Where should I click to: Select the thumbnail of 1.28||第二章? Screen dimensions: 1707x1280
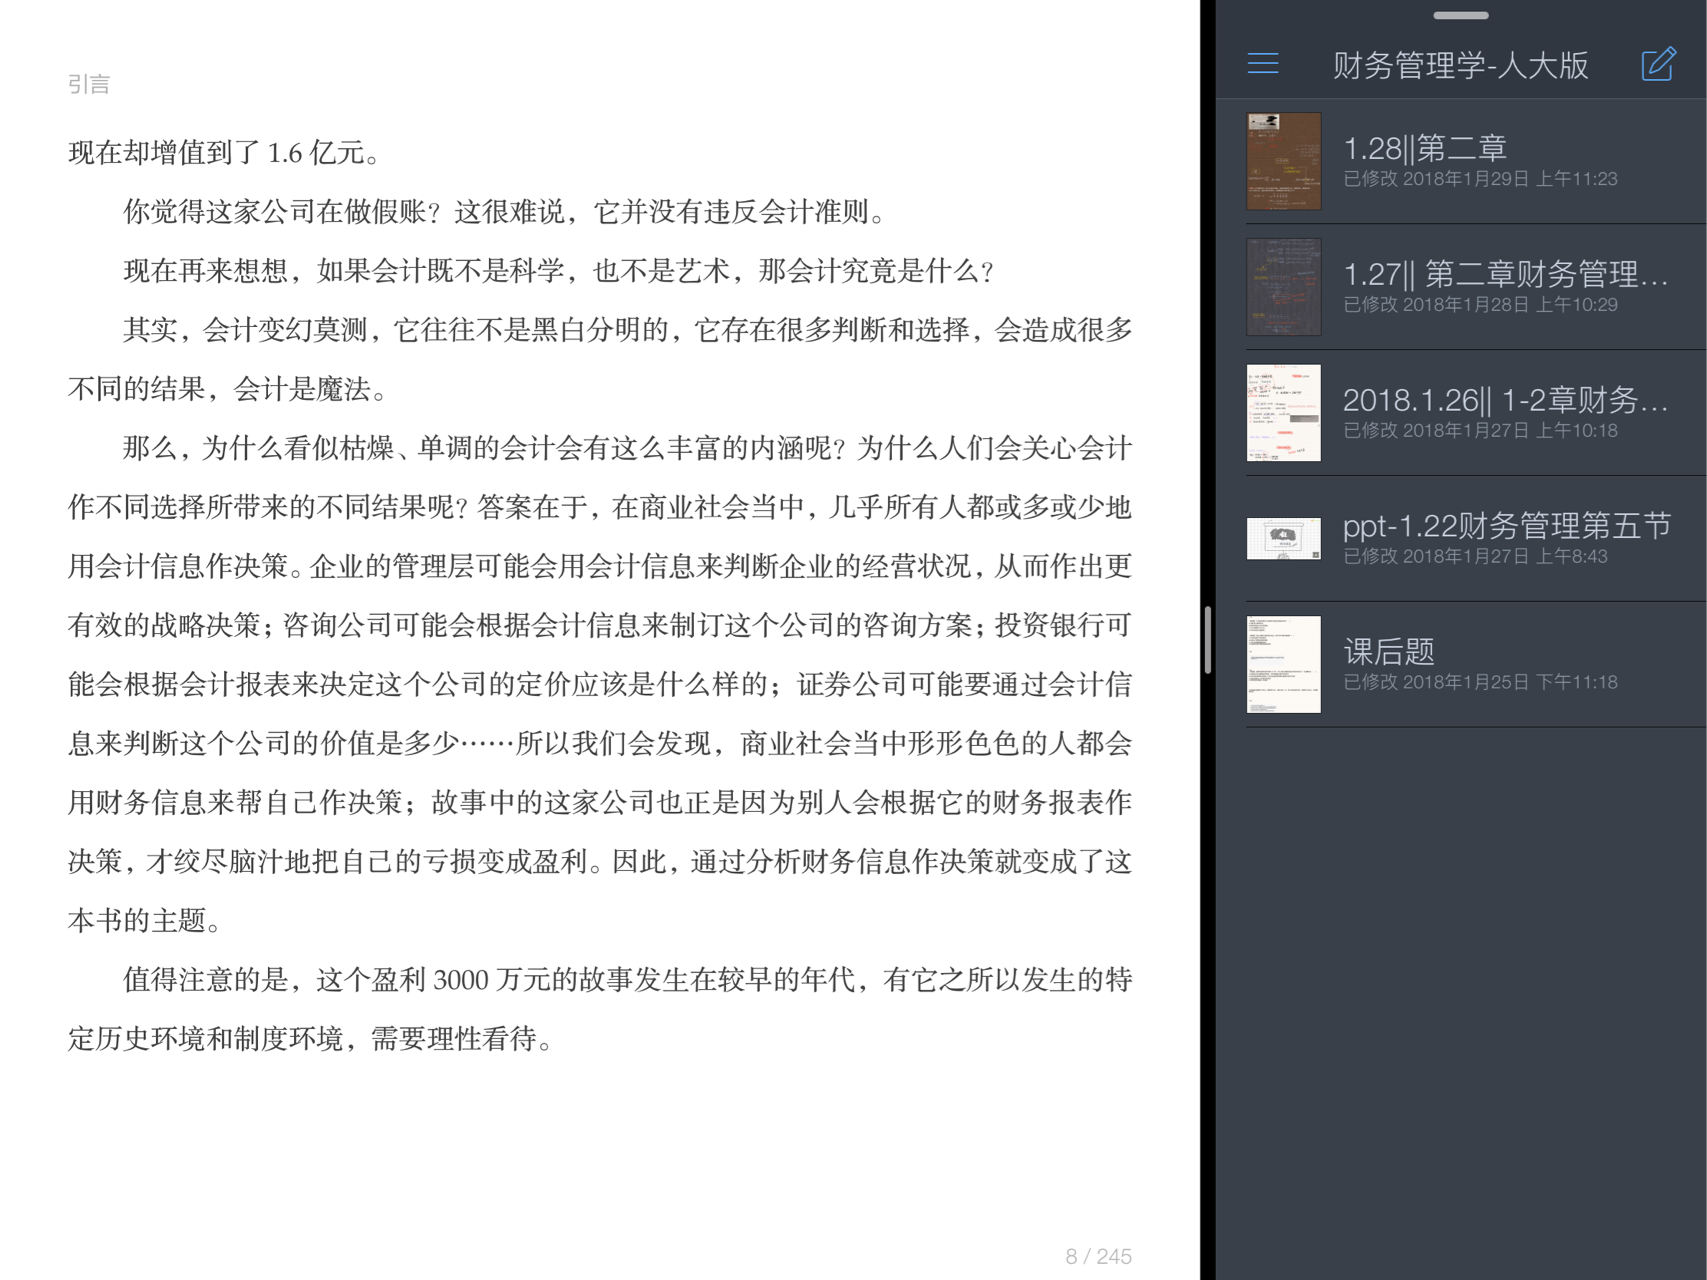1283,160
